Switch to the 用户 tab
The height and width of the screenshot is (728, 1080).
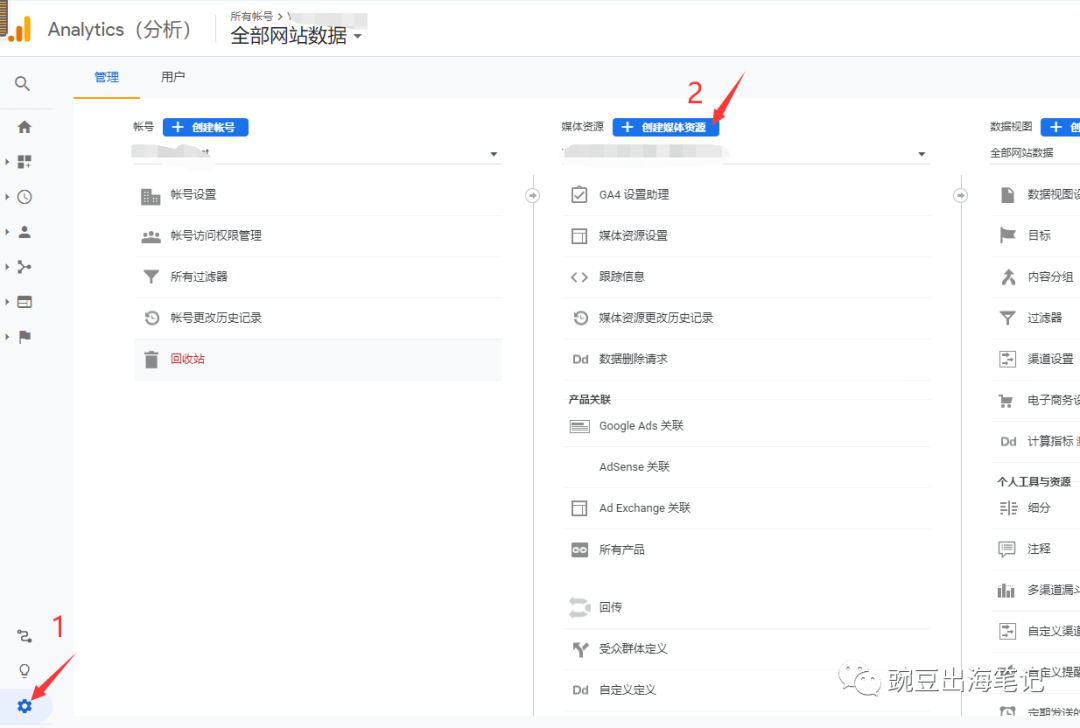[x=173, y=77]
